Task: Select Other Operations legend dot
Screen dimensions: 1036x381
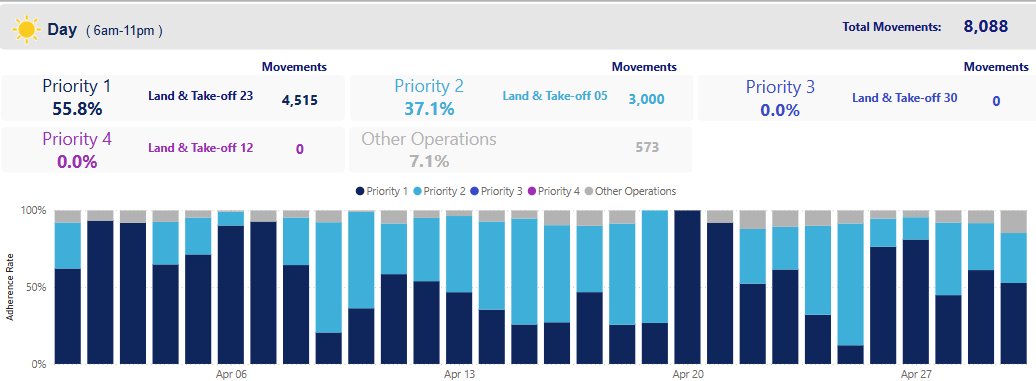Action: click(x=589, y=191)
